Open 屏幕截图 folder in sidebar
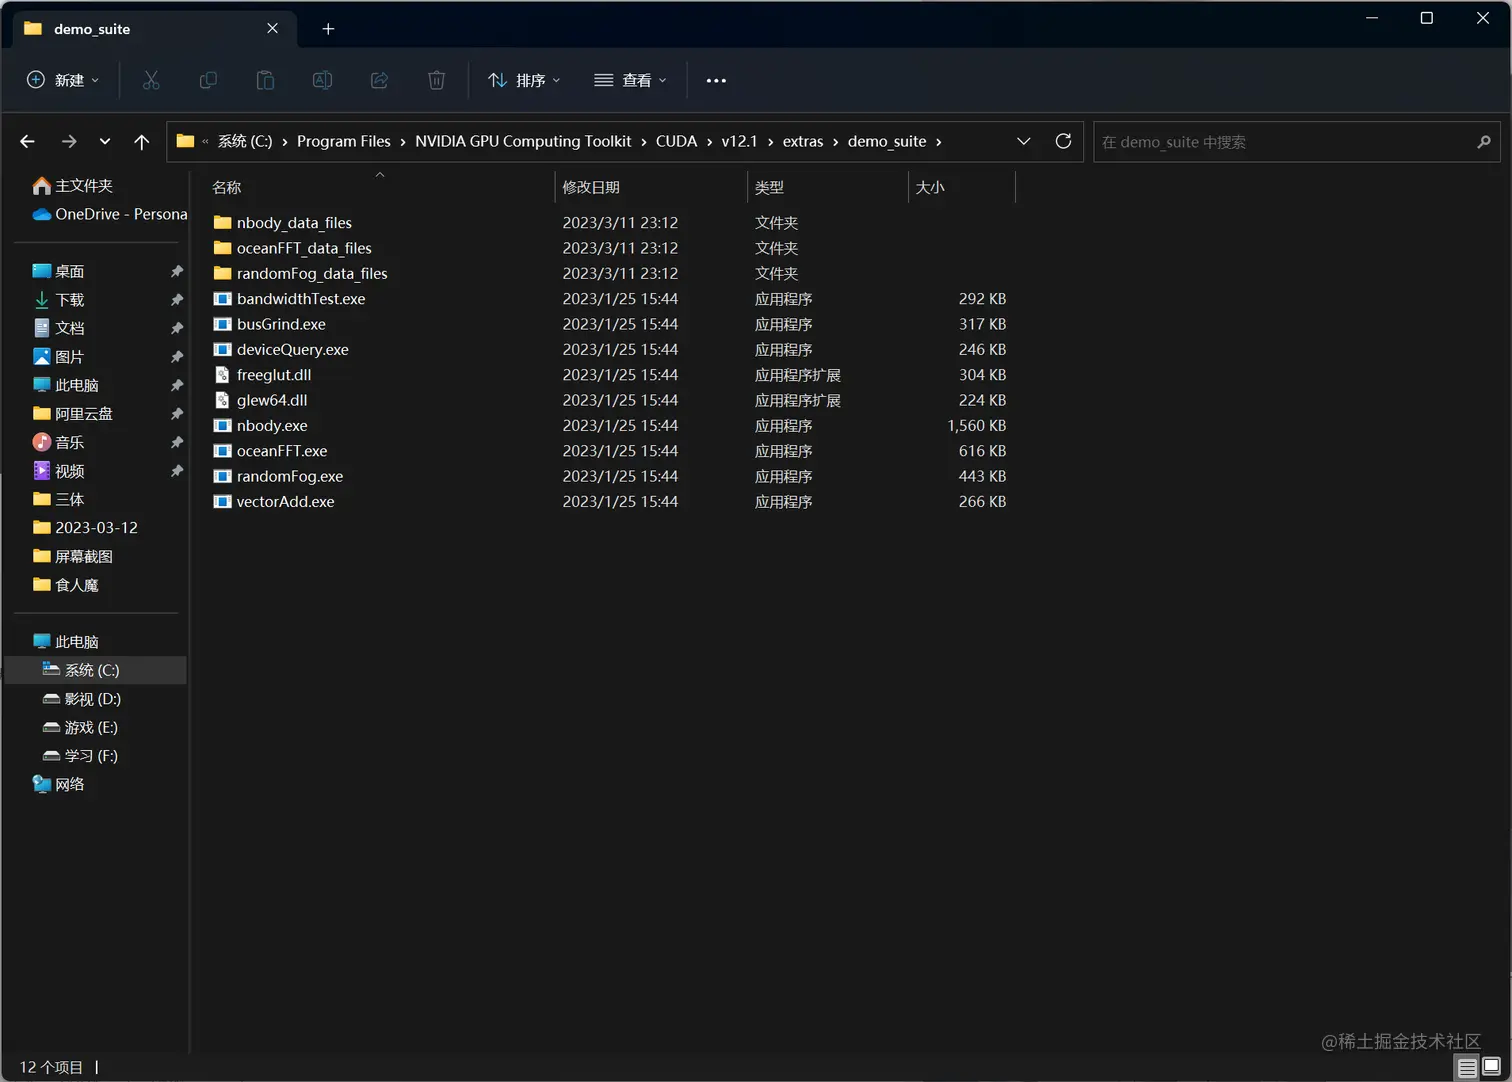 coord(73,556)
